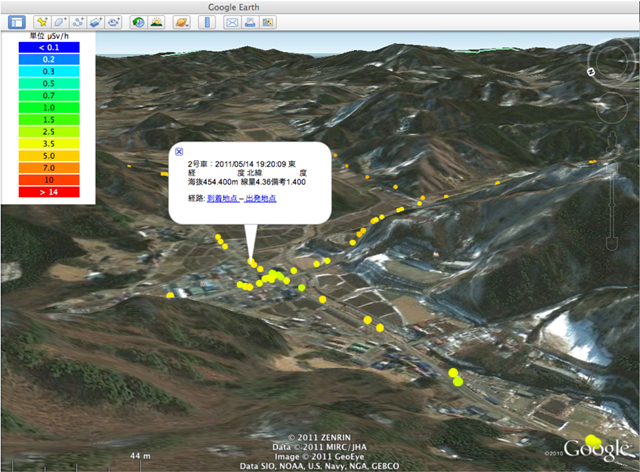
Task: Click the Record a Tour icon
Action: click(x=114, y=21)
